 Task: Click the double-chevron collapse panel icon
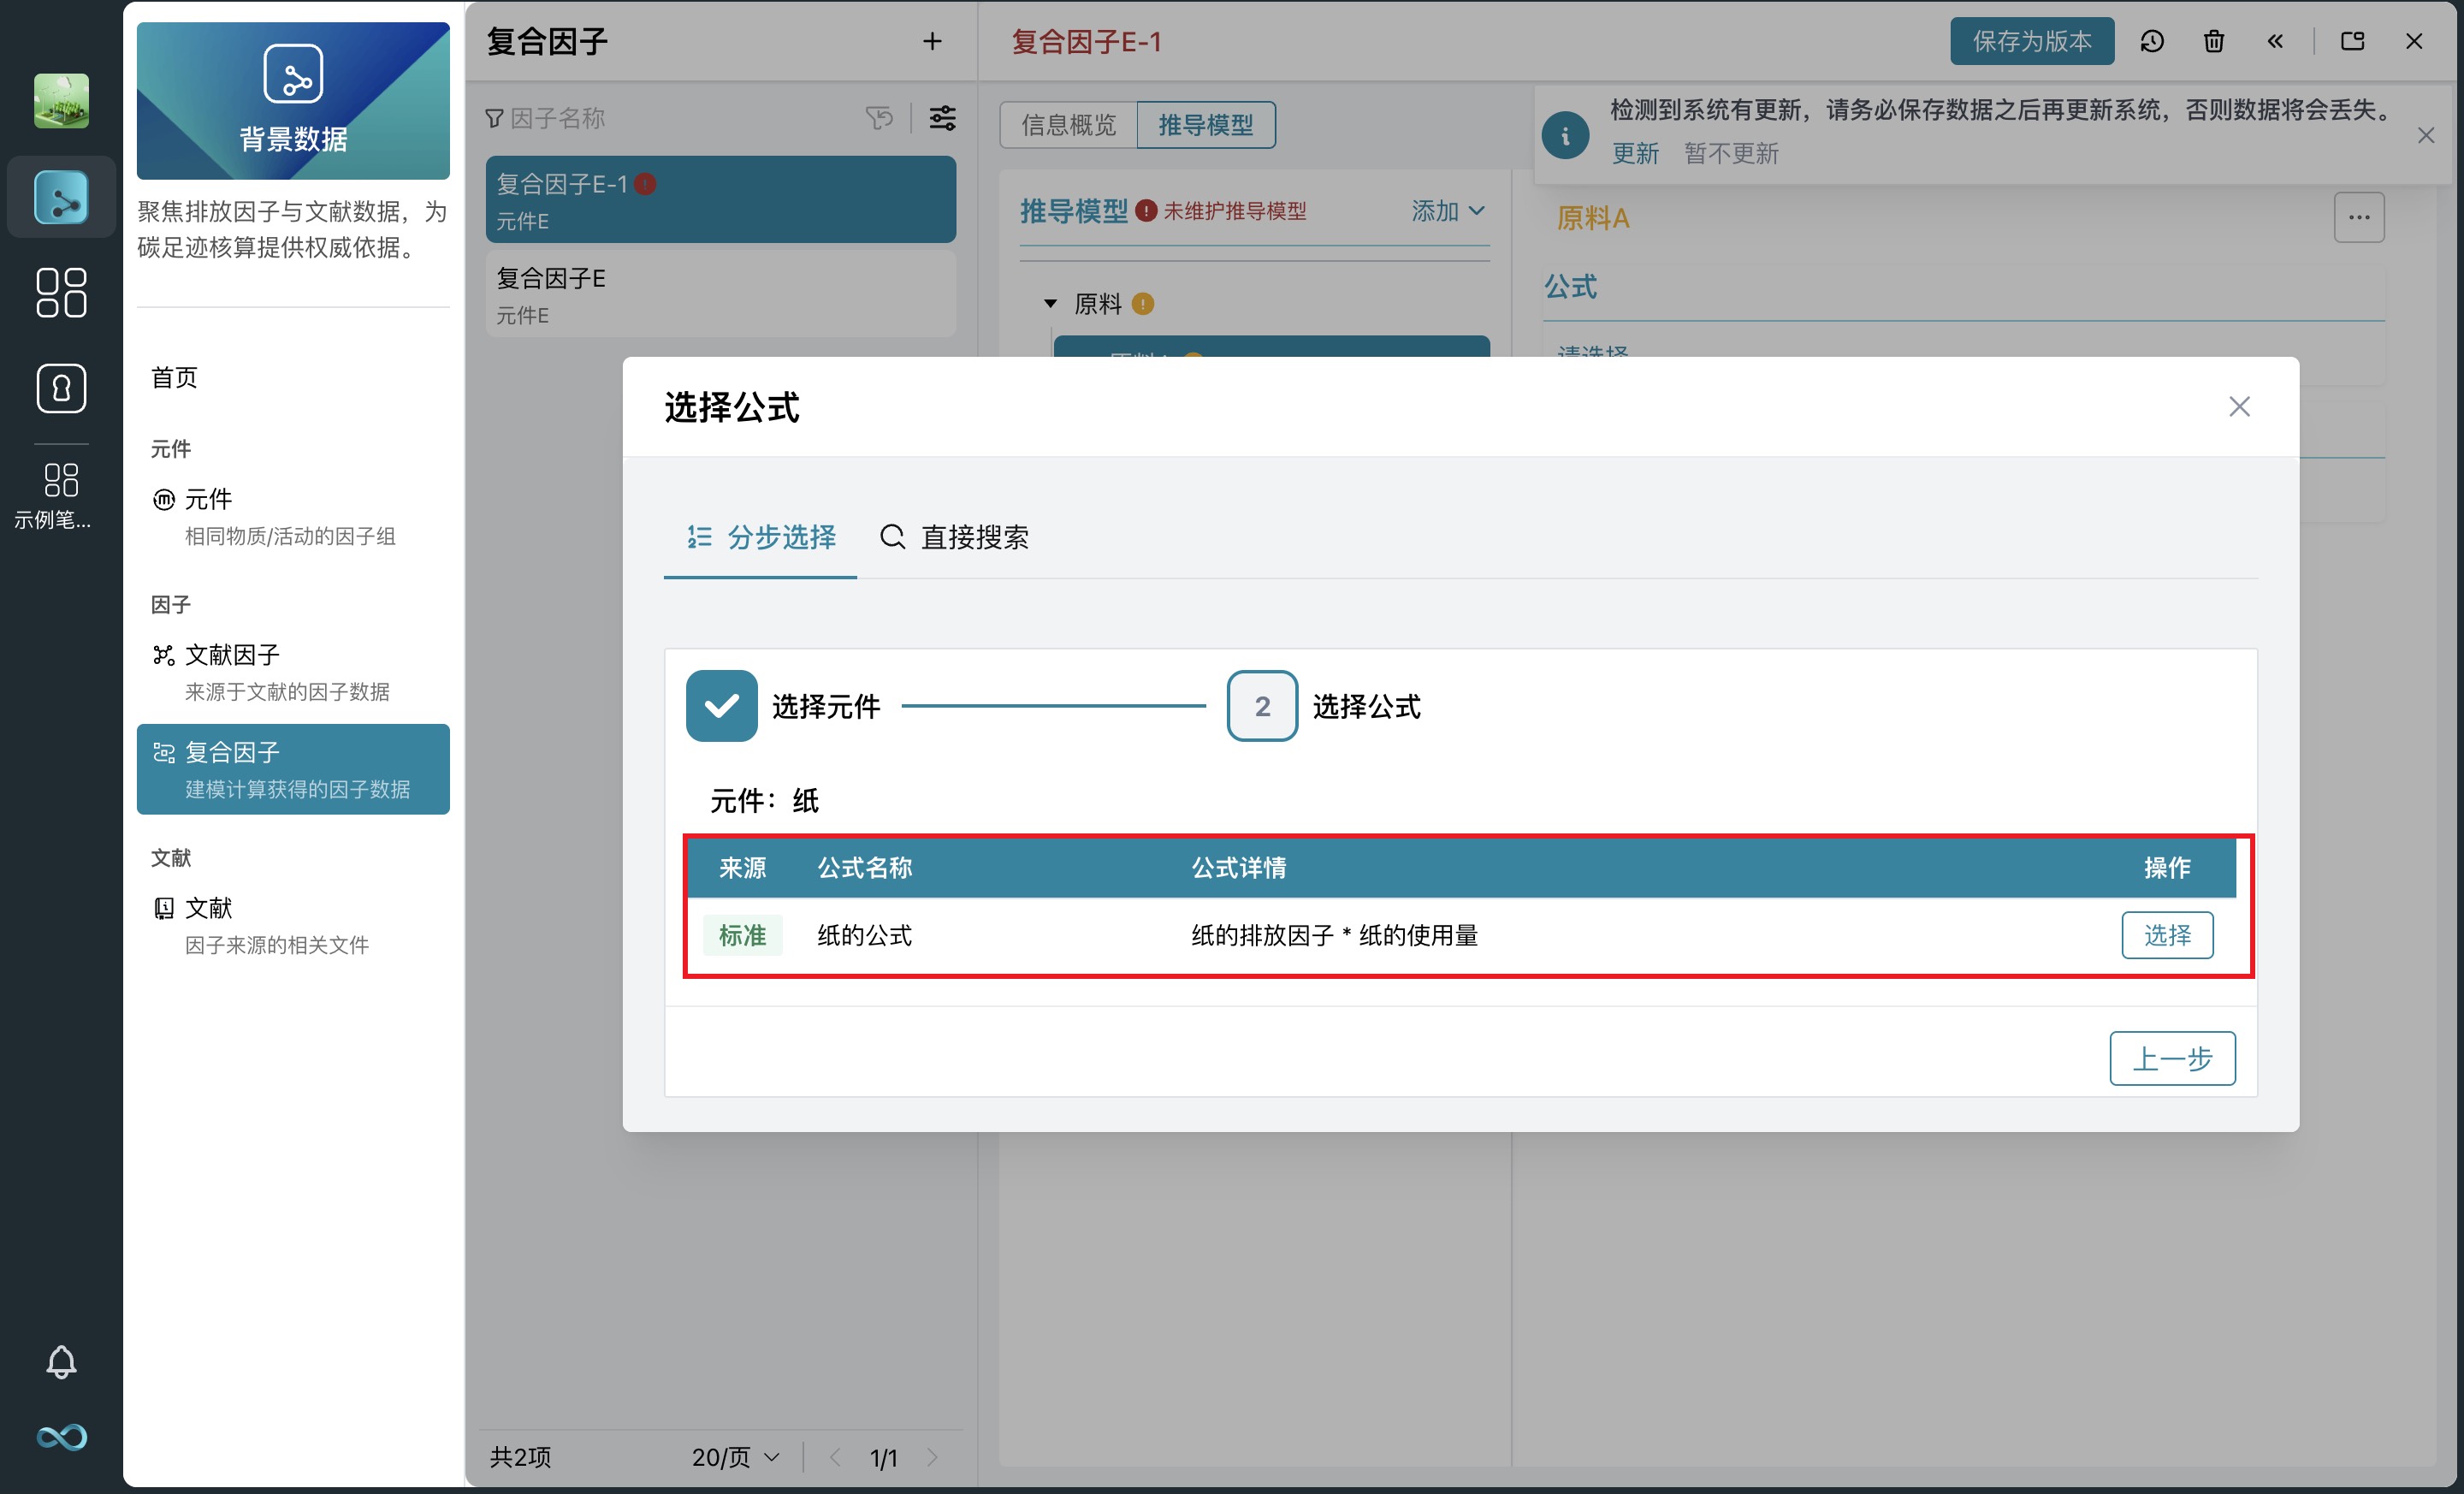2274,41
